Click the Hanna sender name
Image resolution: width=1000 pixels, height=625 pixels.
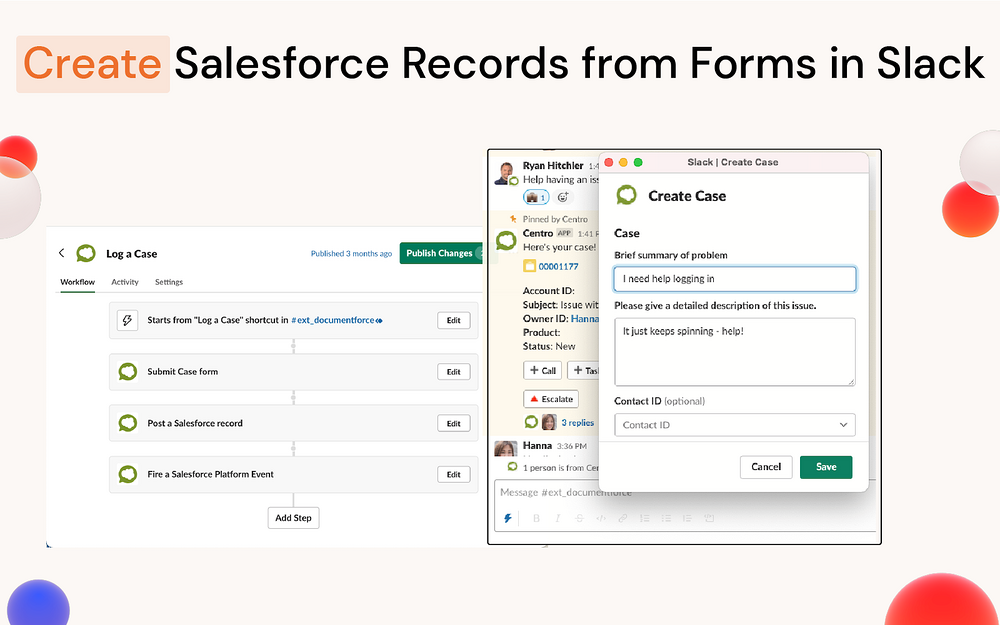[537, 445]
